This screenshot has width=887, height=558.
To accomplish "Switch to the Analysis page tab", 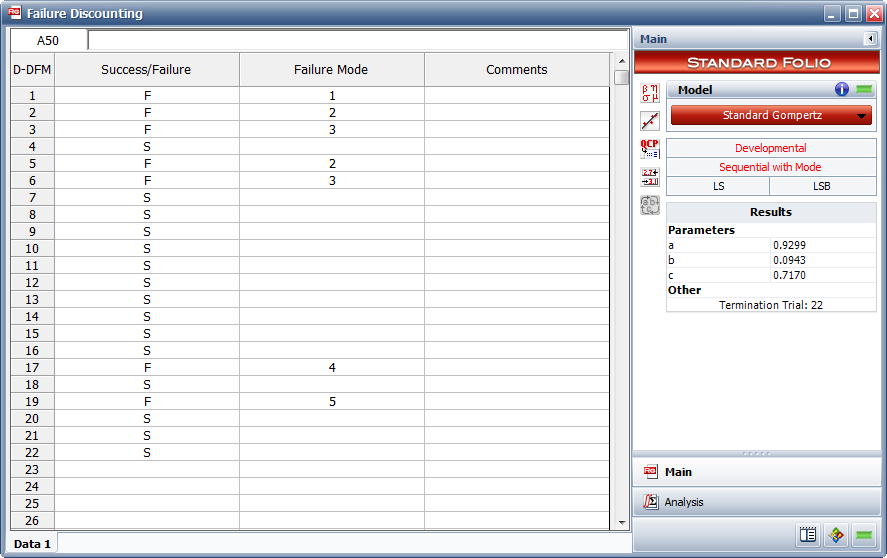I will point(756,502).
